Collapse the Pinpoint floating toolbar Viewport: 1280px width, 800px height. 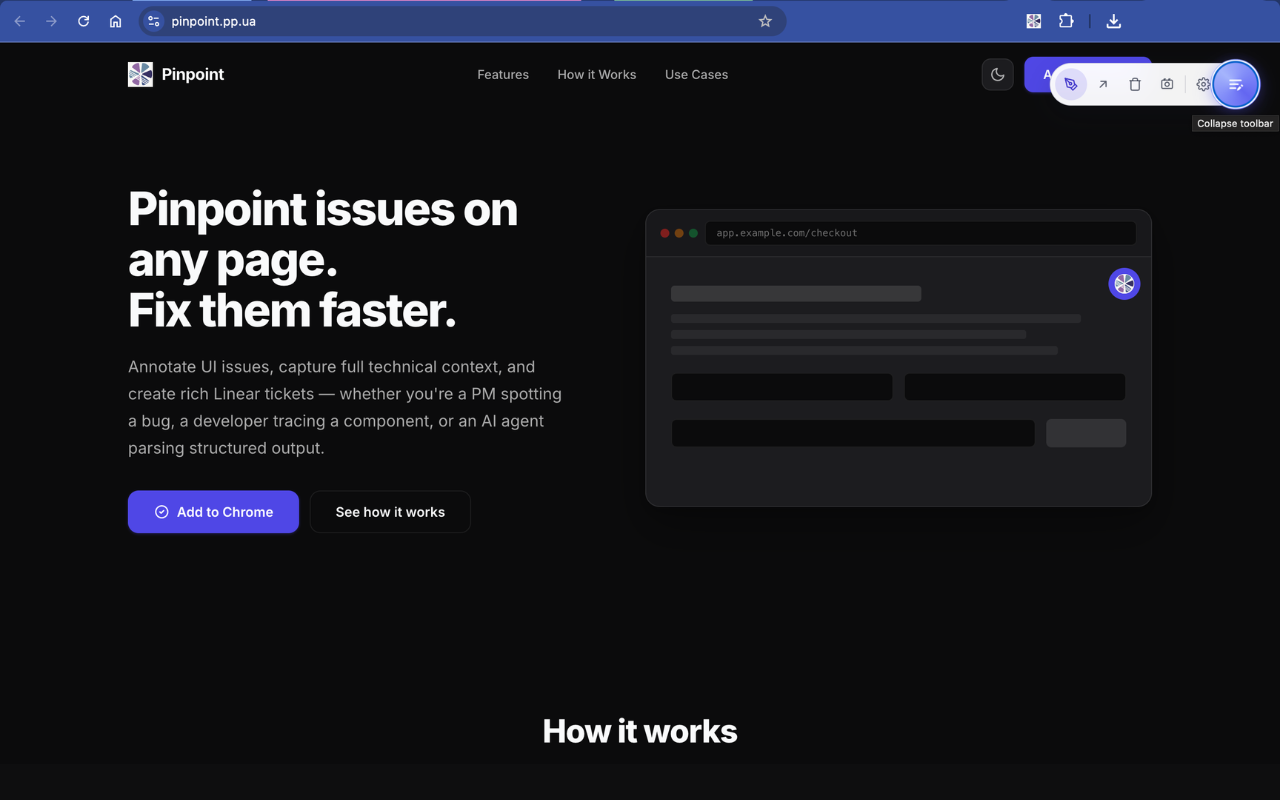[x=1236, y=85]
